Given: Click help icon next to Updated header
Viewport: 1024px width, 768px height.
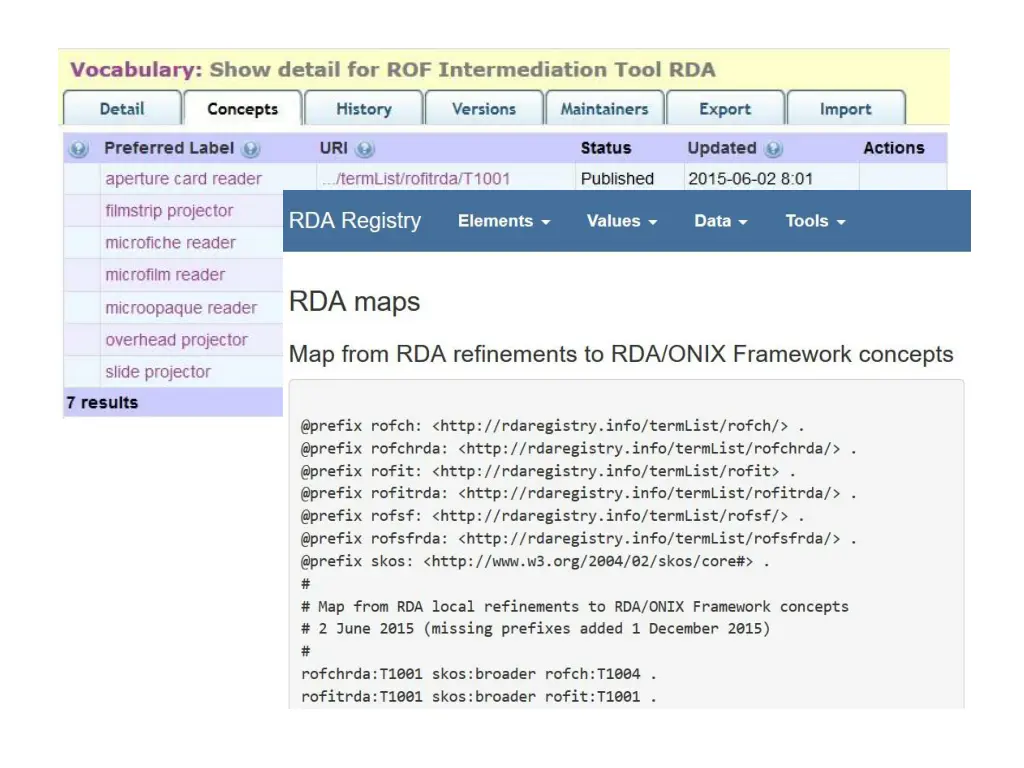Looking at the screenshot, I should coord(773,149).
